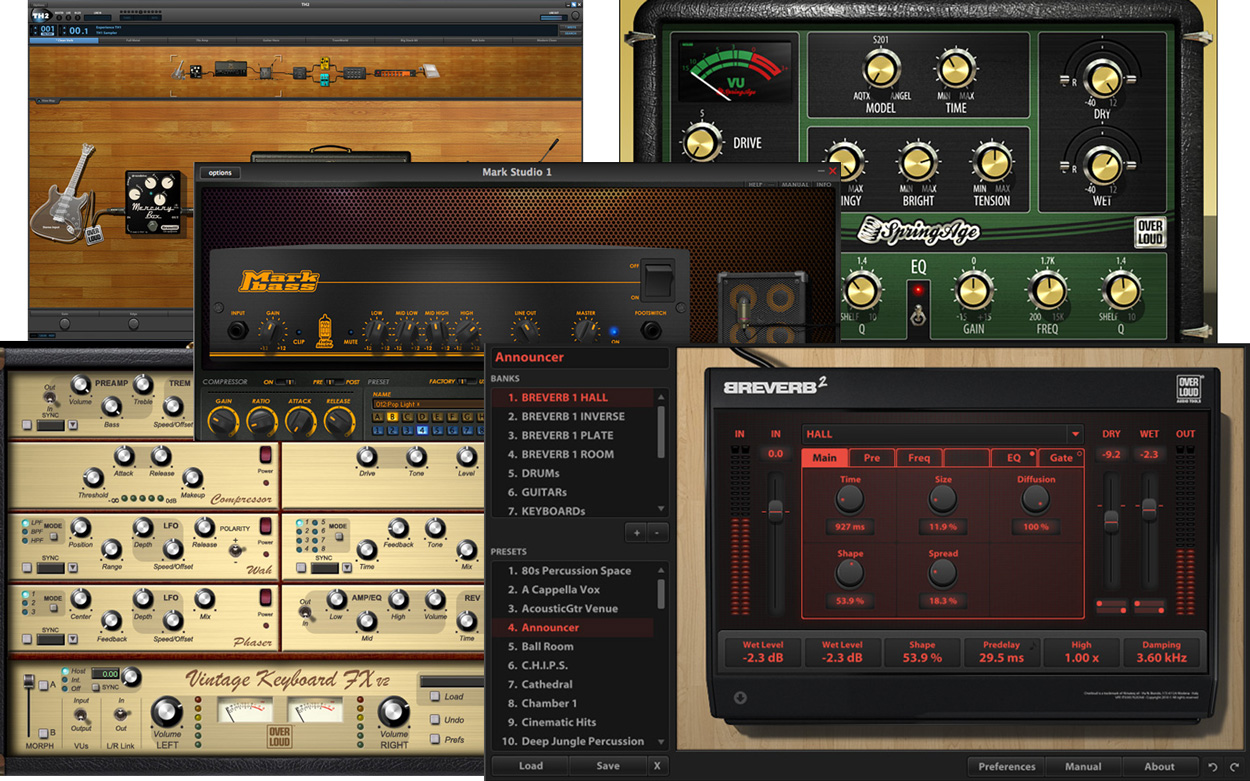The height and width of the screenshot is (781, 1250).
Task: Open the EQ tab in Breverb
Action: pyautogui.click(x=1014, y=458)
